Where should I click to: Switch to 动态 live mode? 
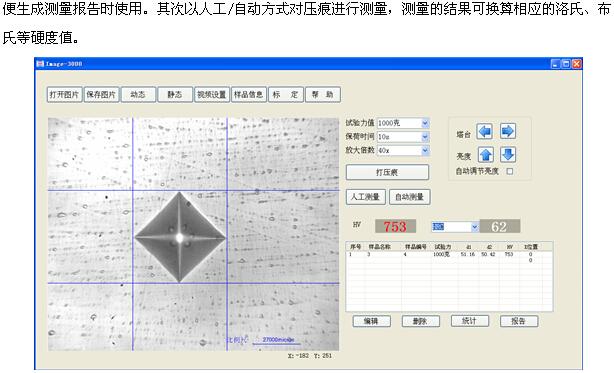(138, 95)
